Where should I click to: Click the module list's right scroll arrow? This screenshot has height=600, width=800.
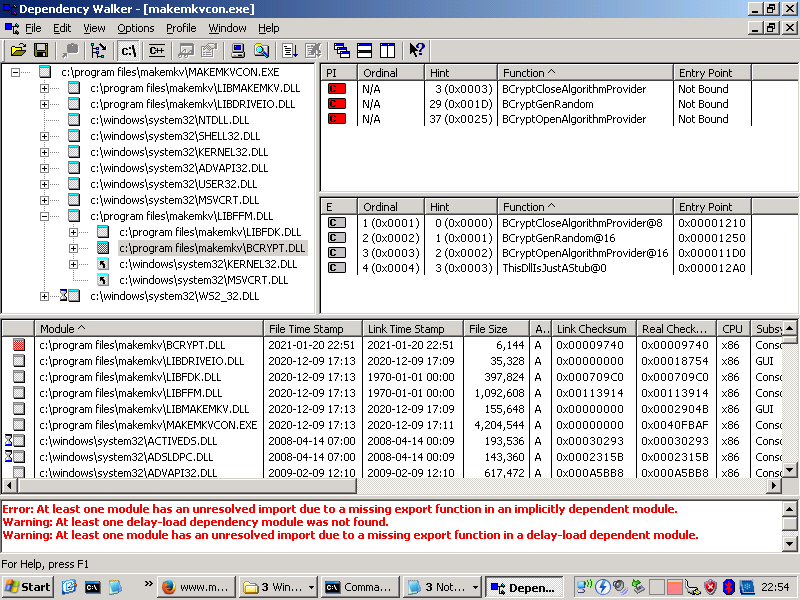(774, 485)
